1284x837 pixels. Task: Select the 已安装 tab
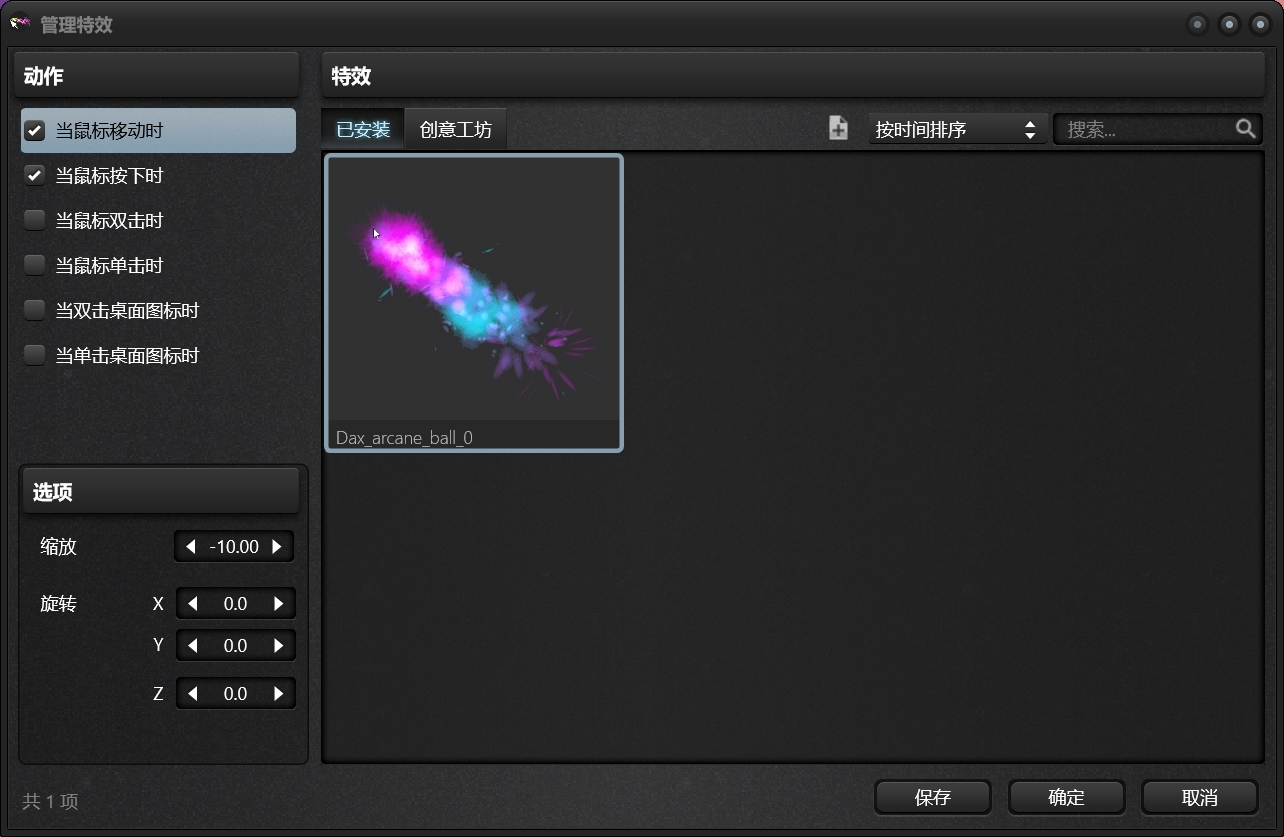pos(362,128)
